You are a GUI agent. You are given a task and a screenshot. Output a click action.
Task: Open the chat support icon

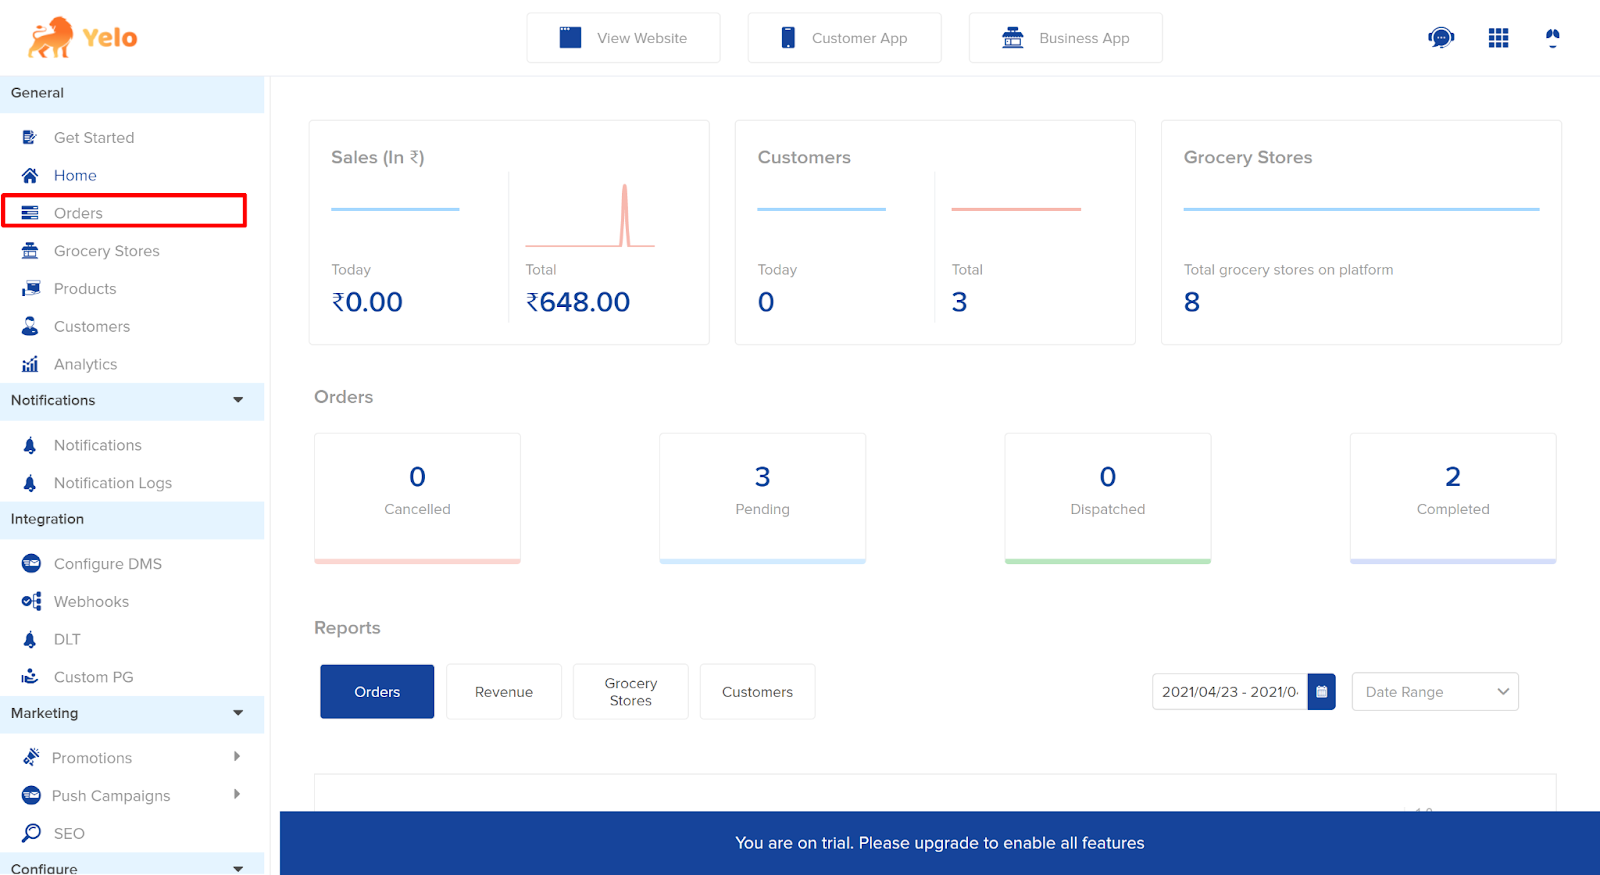coord(1441,38)
